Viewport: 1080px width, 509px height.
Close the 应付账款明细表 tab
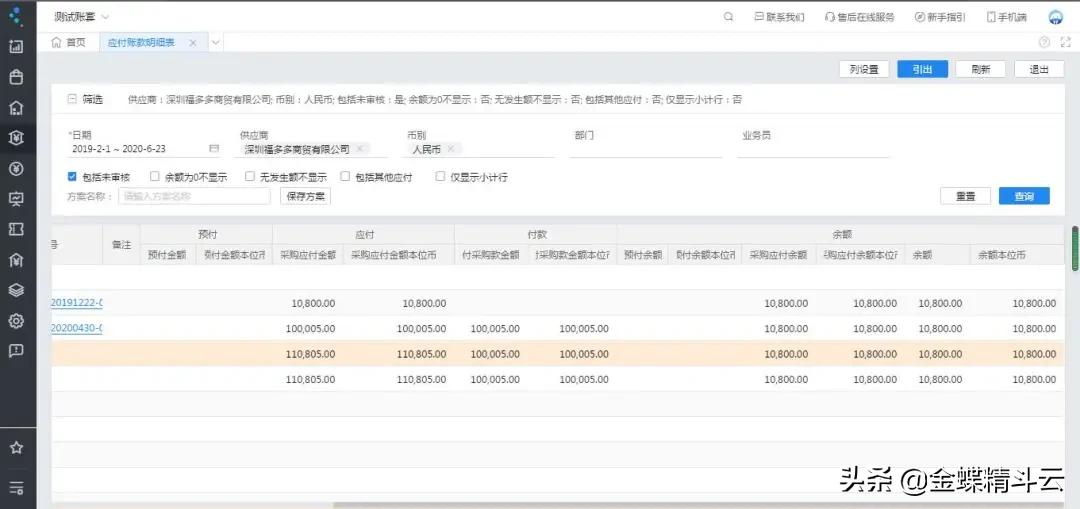[x=193, y=43]
